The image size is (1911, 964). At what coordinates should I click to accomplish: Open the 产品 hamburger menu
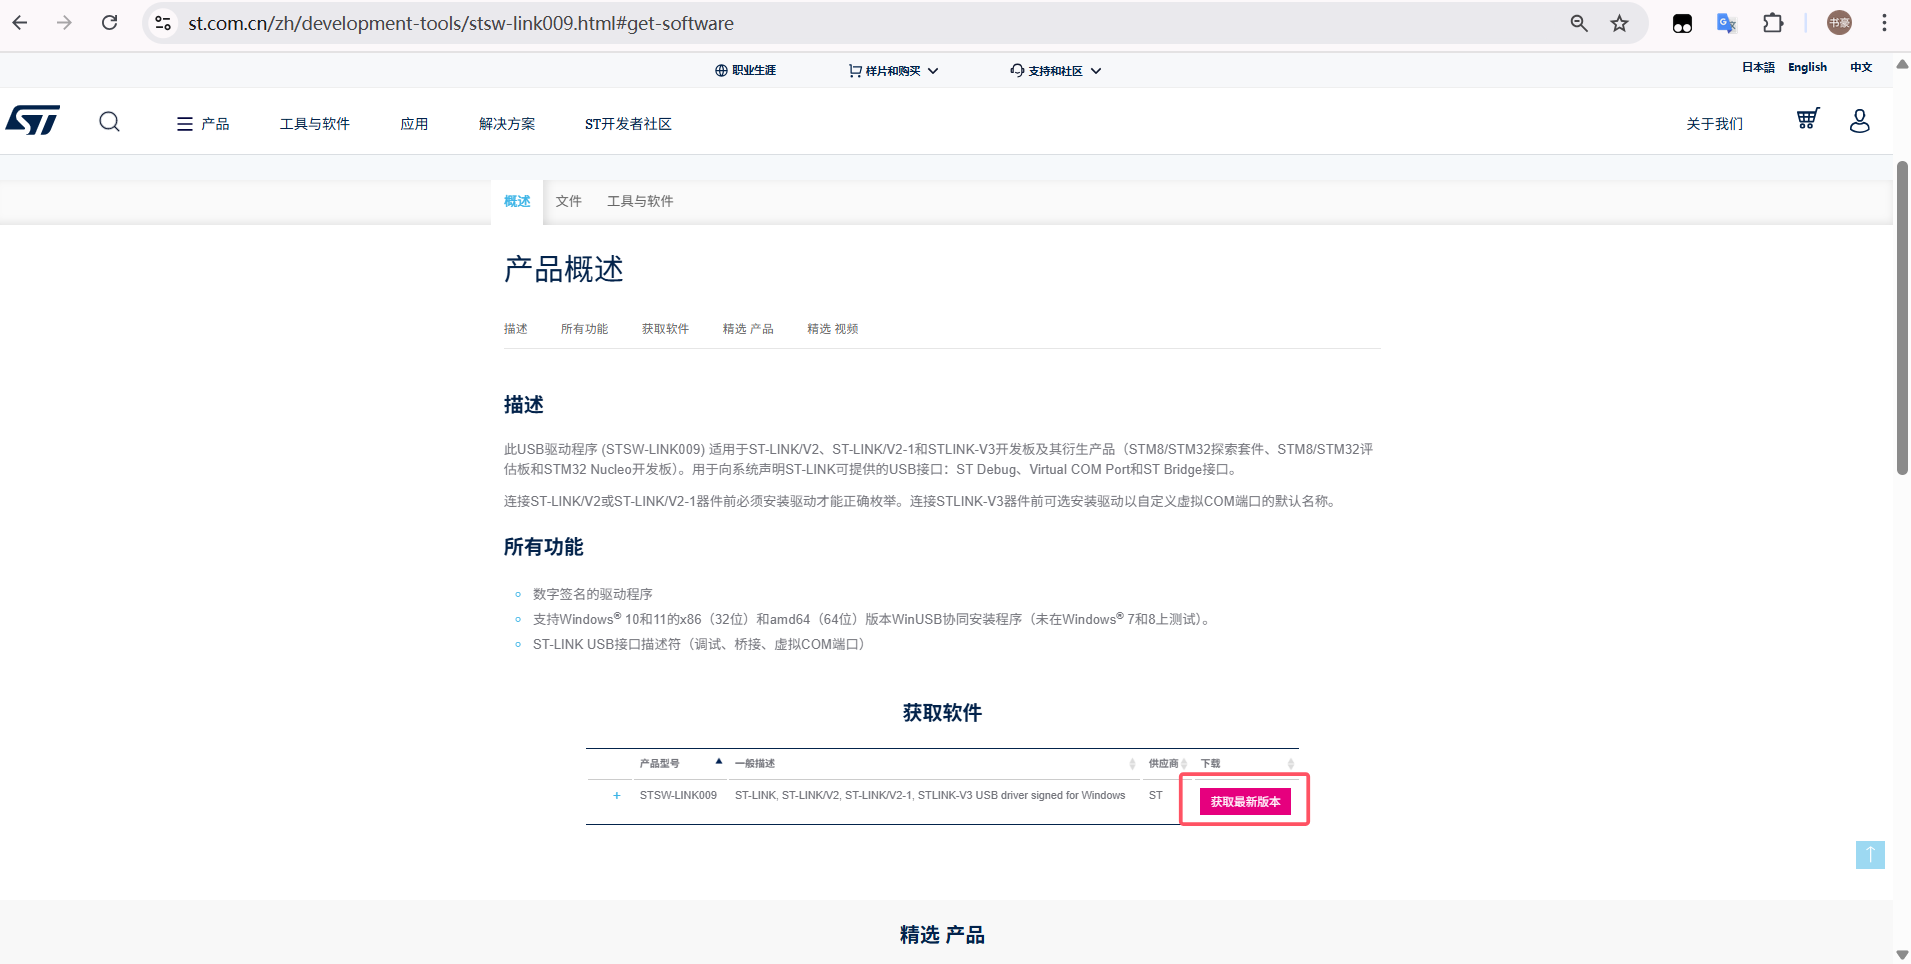pyautogui.click(x=203, y=124)
